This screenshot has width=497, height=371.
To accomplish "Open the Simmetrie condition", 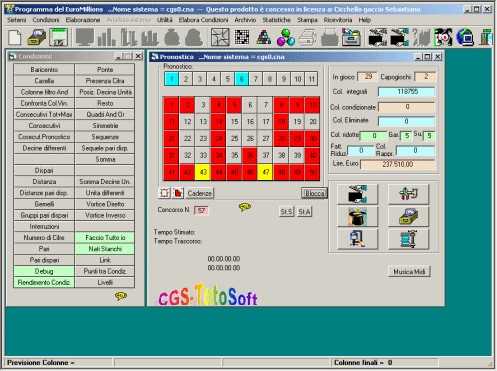I will 105,126.
